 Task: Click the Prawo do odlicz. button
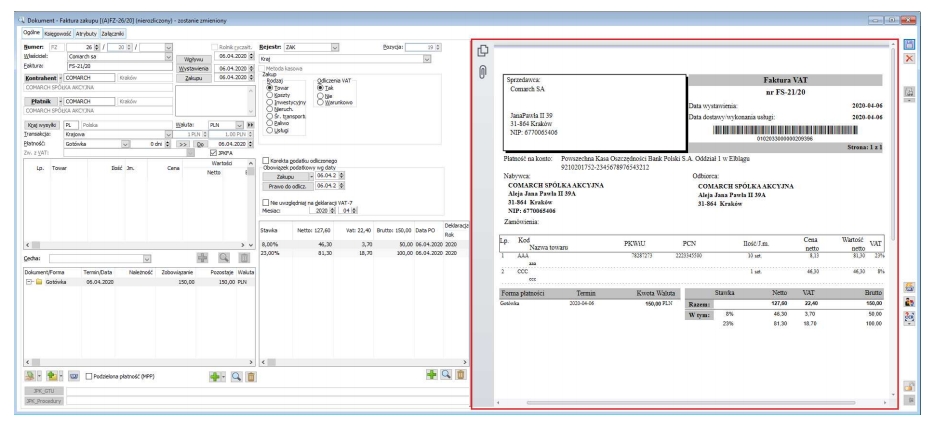(287, 186)
